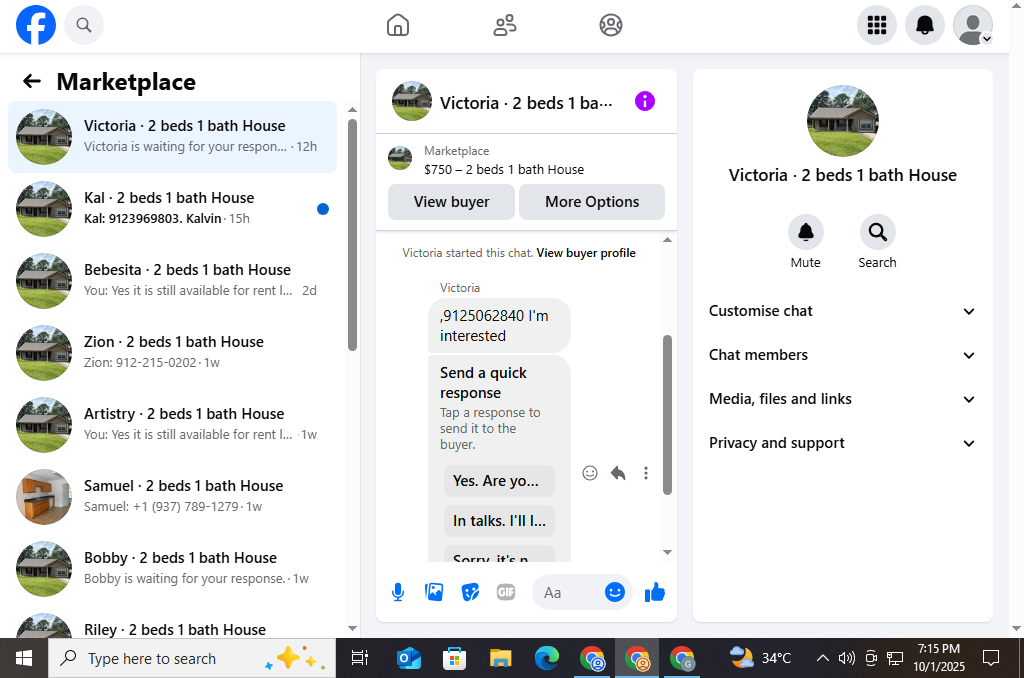This screenshot has width=1024, height=678.
Task: Click the conversation list scrollbar
Action: pos(353,235)
